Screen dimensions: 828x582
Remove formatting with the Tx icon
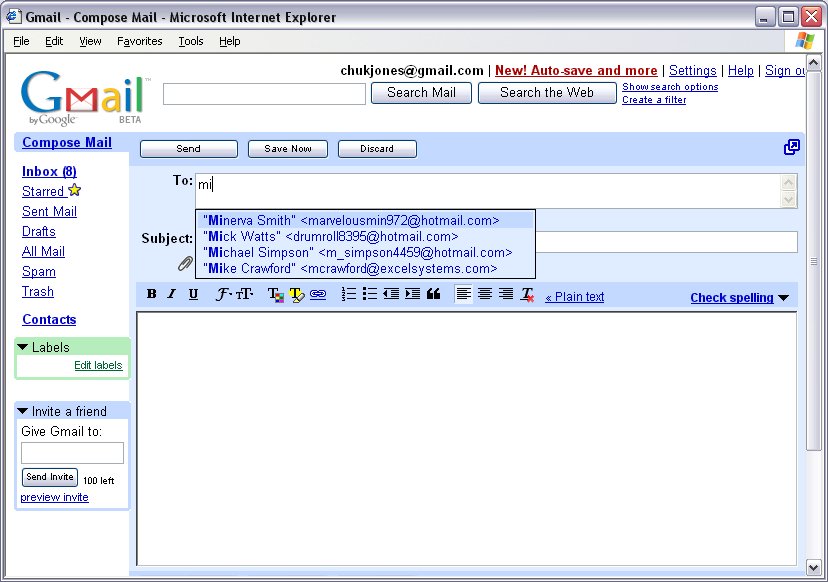528,295
